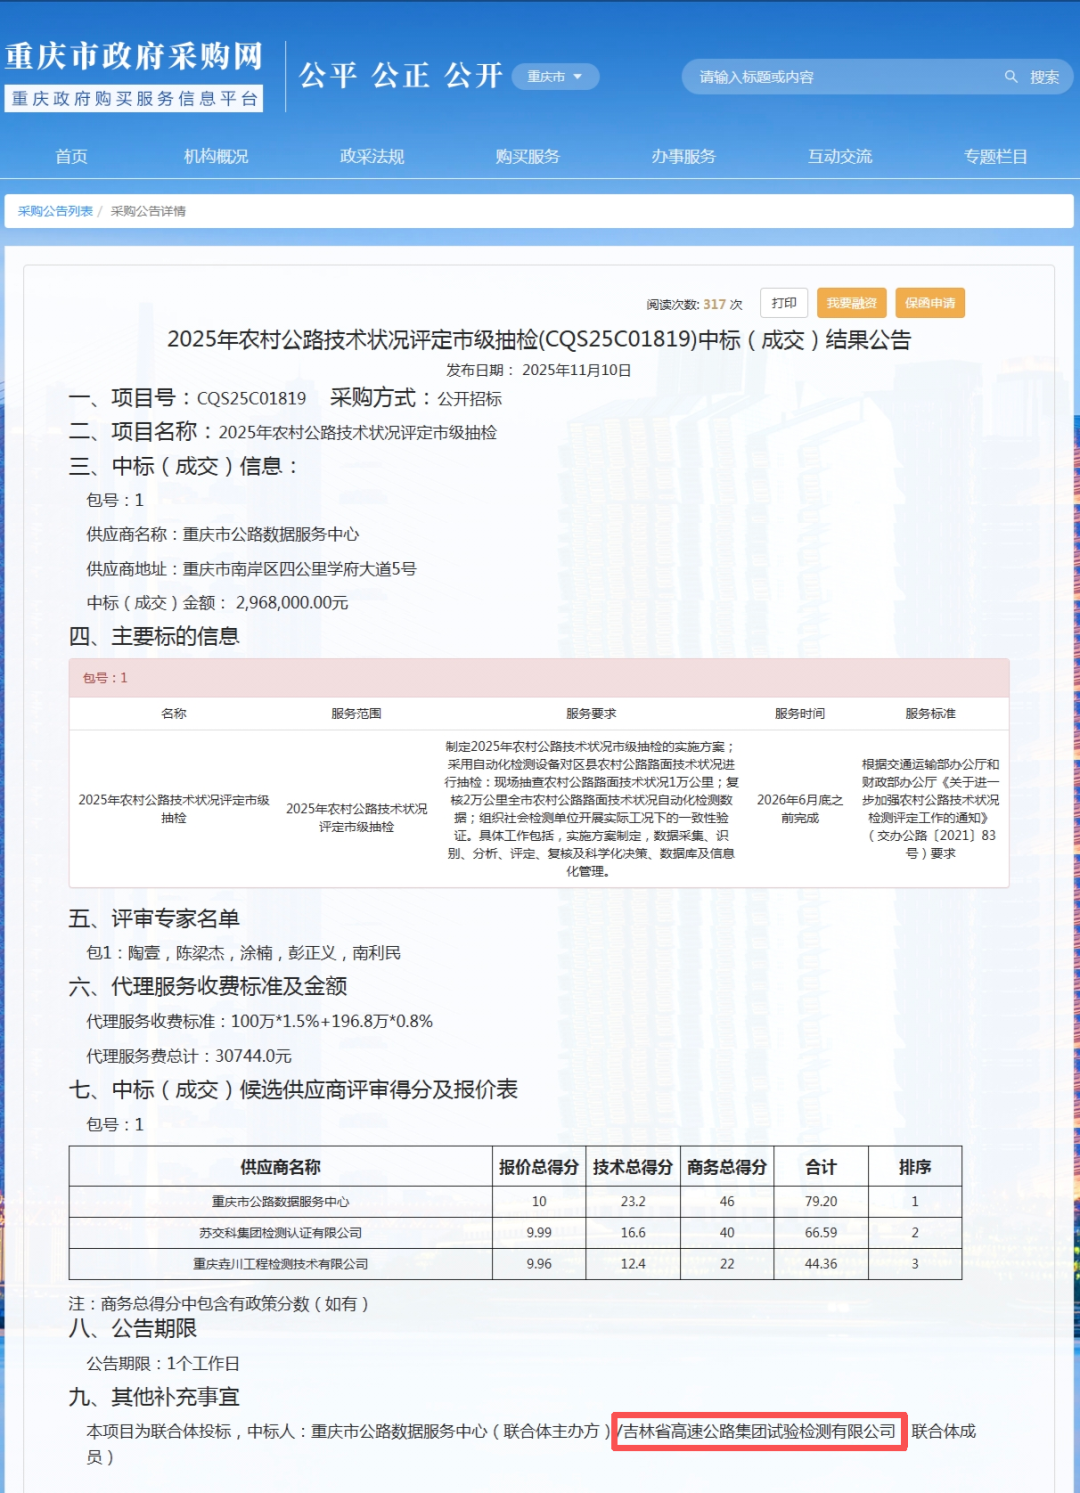1080x1493 pixels.
Task: Click the total score 79.20 cell
Action: (x=821, y=1202)
